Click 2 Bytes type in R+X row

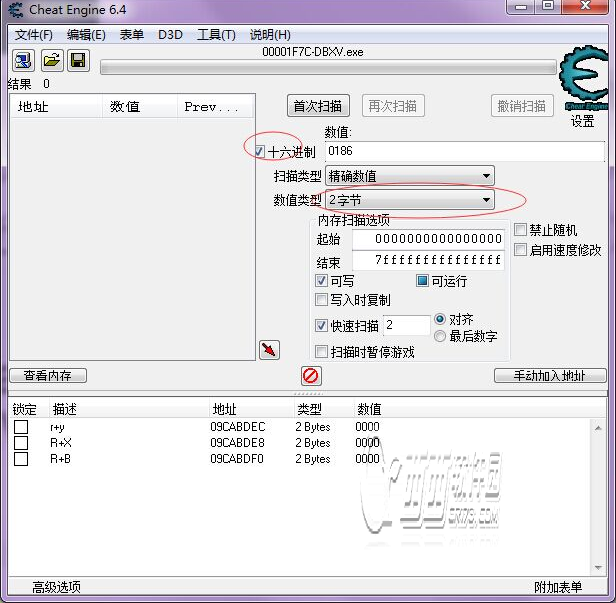[x=313, y=443]
